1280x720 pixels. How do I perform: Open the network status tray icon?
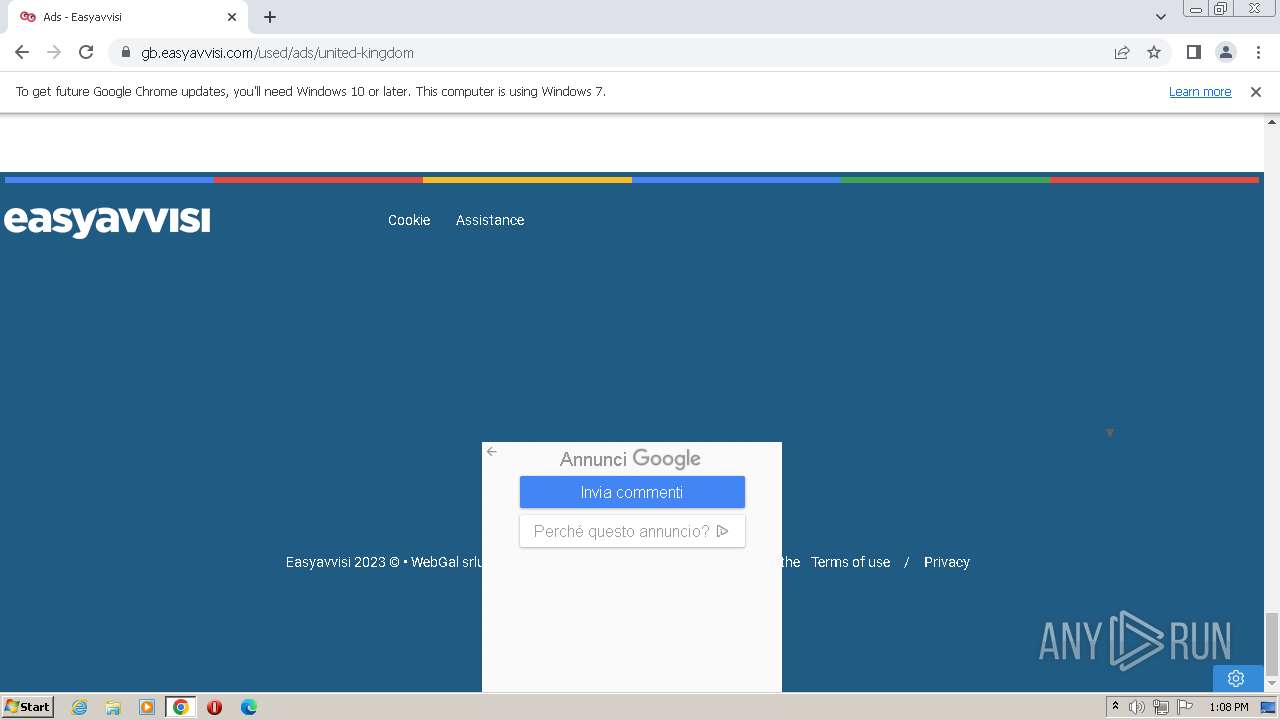pyautogui.click(x=1161, y=707)
